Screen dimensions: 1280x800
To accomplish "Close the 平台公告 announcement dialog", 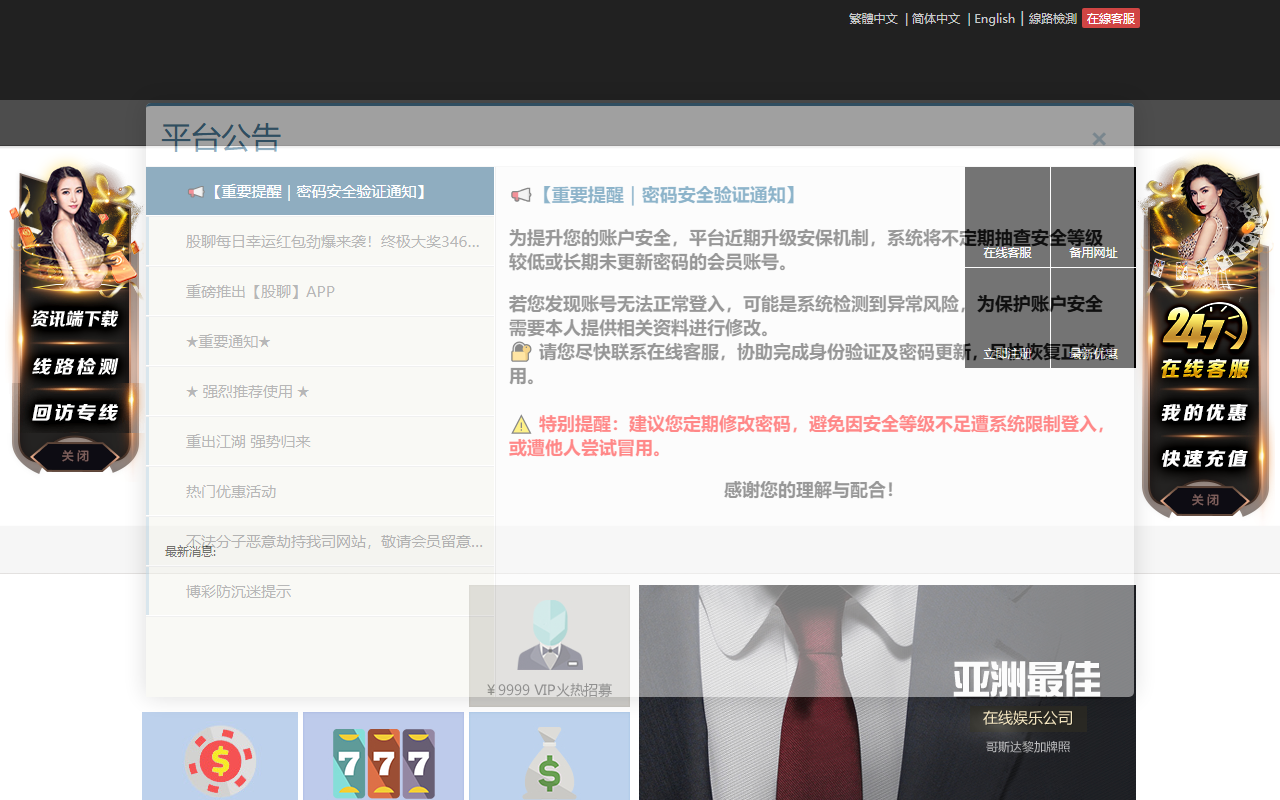I will click(1099, 139).
